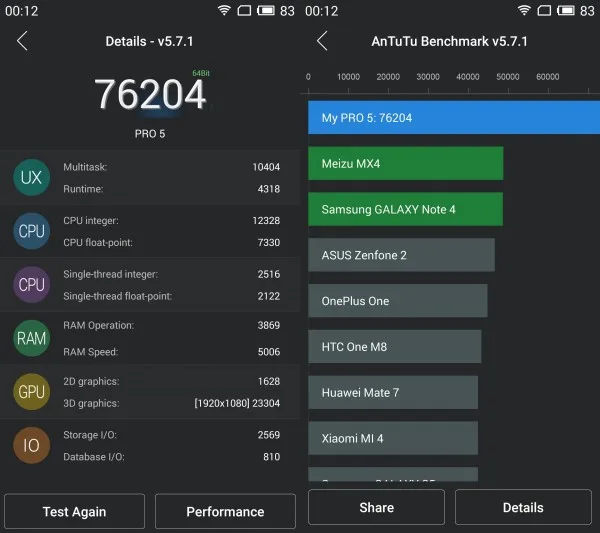Image resolution: width=600 pixels, height=533 pixels.
Task: Tap the 3D graphics row
Action: [171, 403]
